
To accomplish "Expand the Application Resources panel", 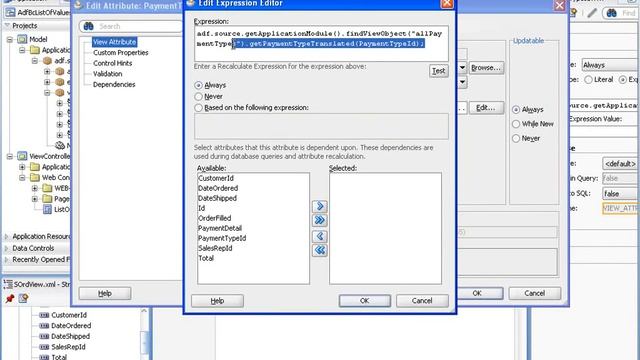I will (x=7, y=237).
